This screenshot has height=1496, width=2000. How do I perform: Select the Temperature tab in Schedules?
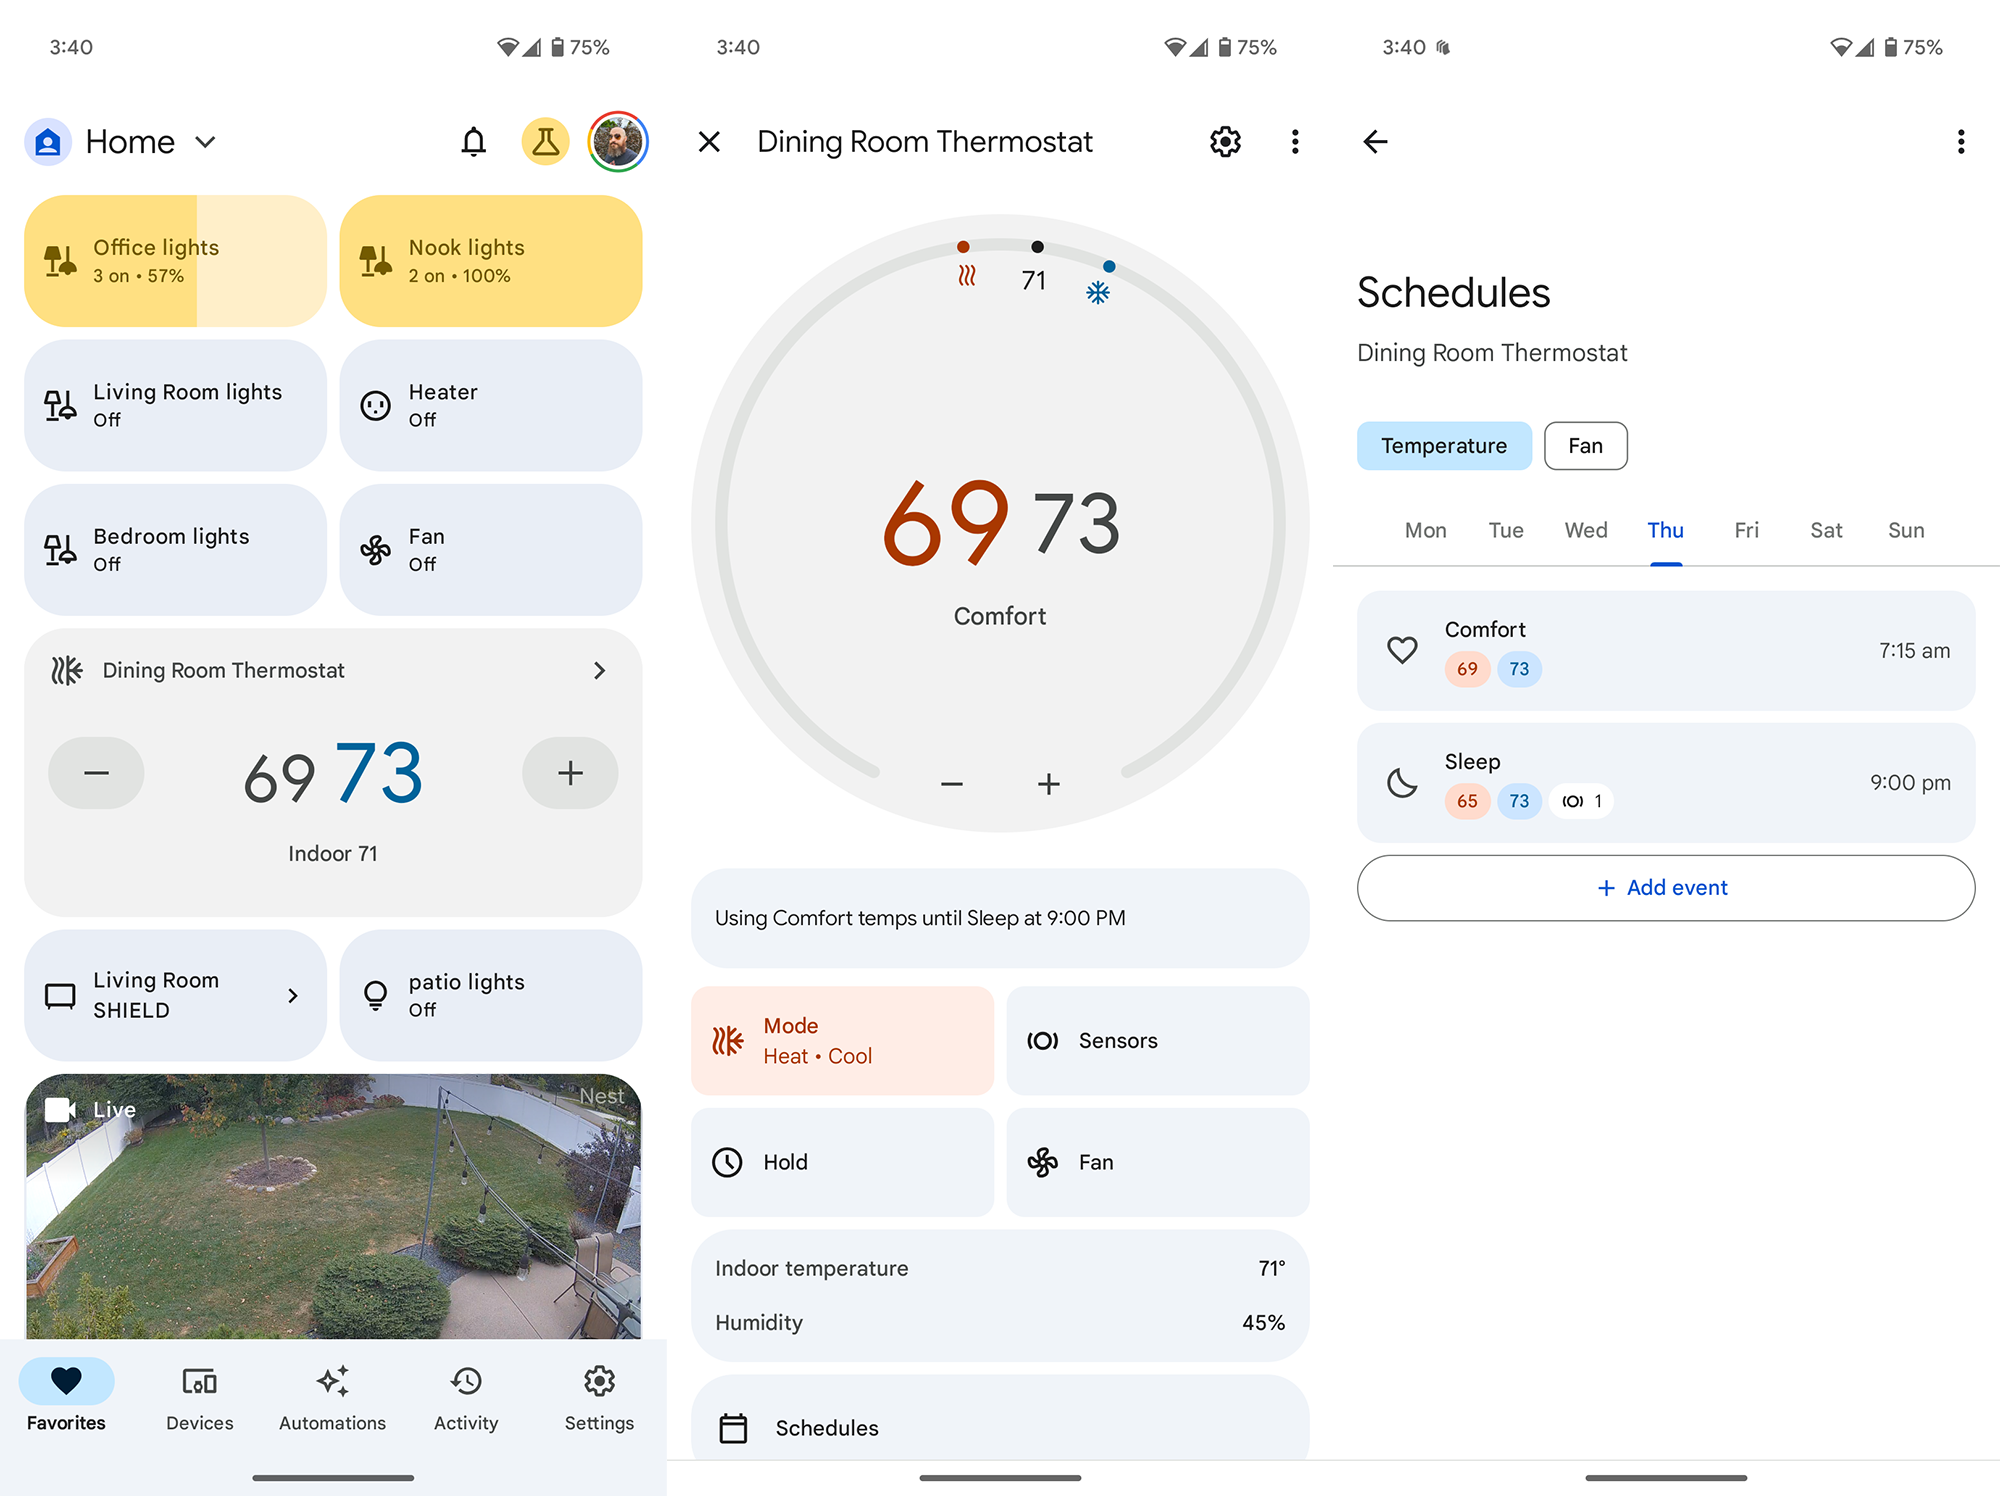[x=1441, y=445]
